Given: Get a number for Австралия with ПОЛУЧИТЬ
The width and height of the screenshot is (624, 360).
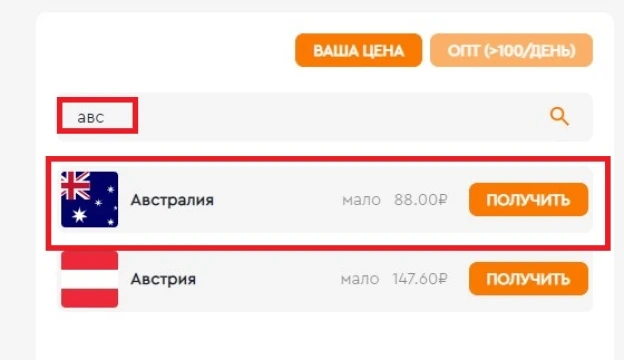Looking at the screenshot, I should tap(528, 200).
